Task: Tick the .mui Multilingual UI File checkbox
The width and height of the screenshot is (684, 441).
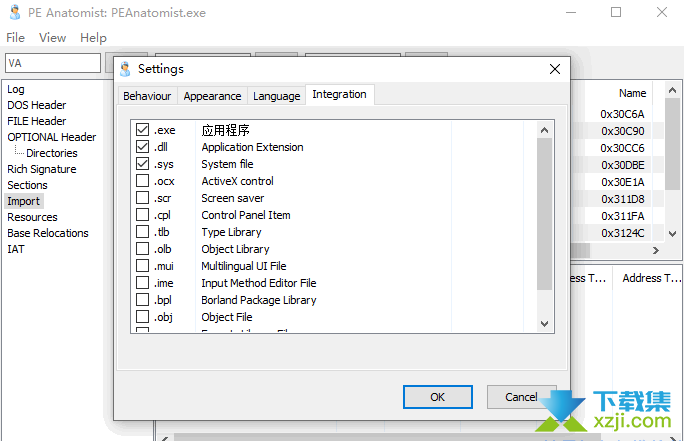Action: pos(142,266)
